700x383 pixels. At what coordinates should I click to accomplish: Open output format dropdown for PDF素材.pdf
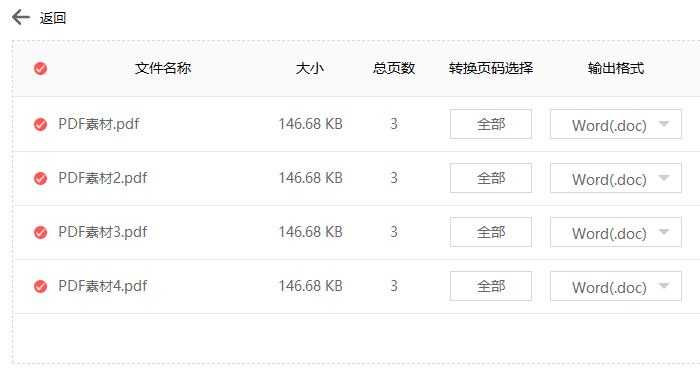(616, 124)
